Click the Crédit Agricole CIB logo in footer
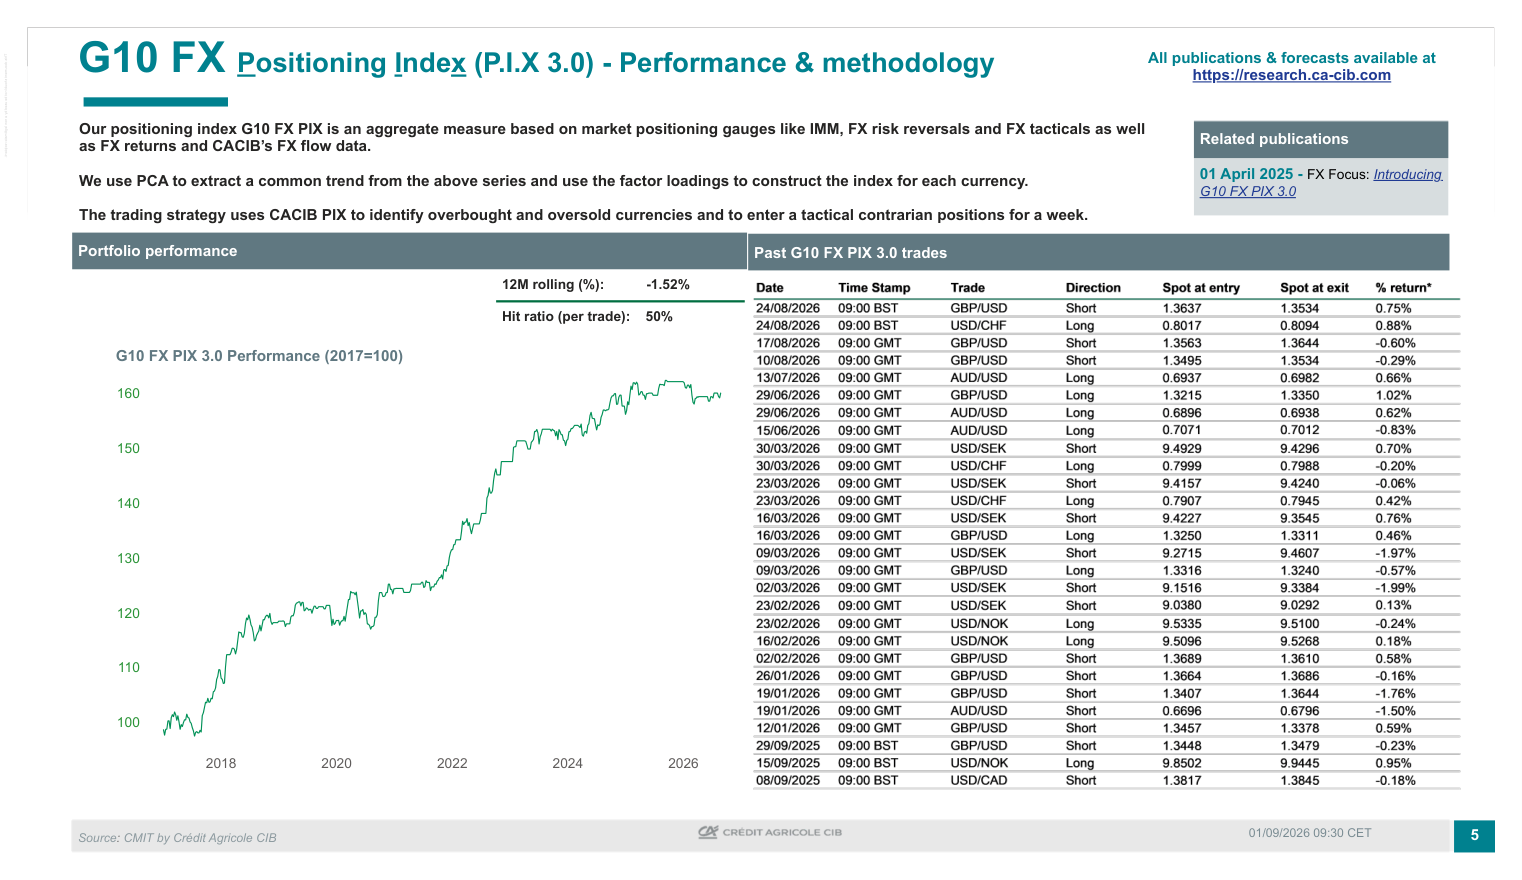 click(770, 832)
